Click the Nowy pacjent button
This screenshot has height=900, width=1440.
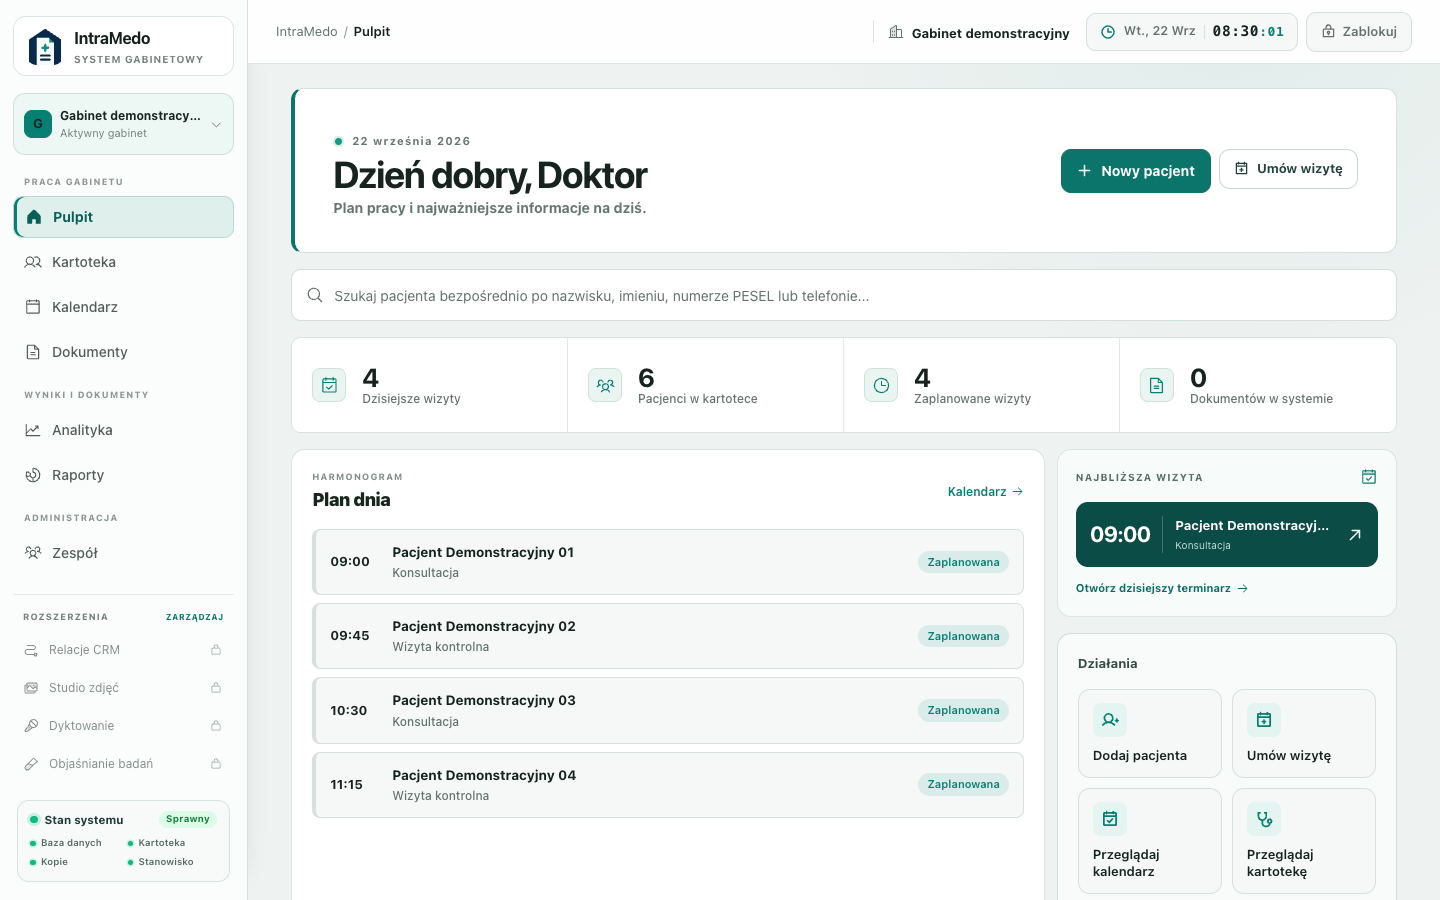[1136, 171]
